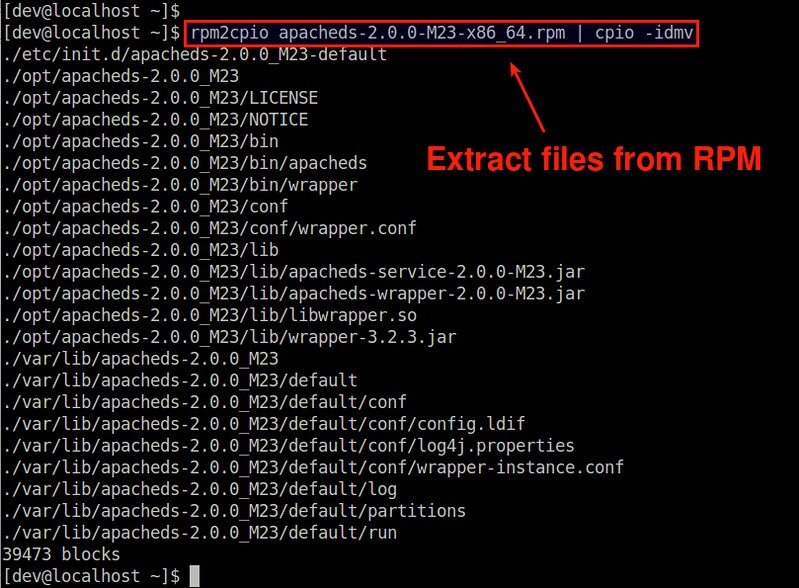Click the NOTICE file path line
The image size is (799, 588).
(155, 119)
